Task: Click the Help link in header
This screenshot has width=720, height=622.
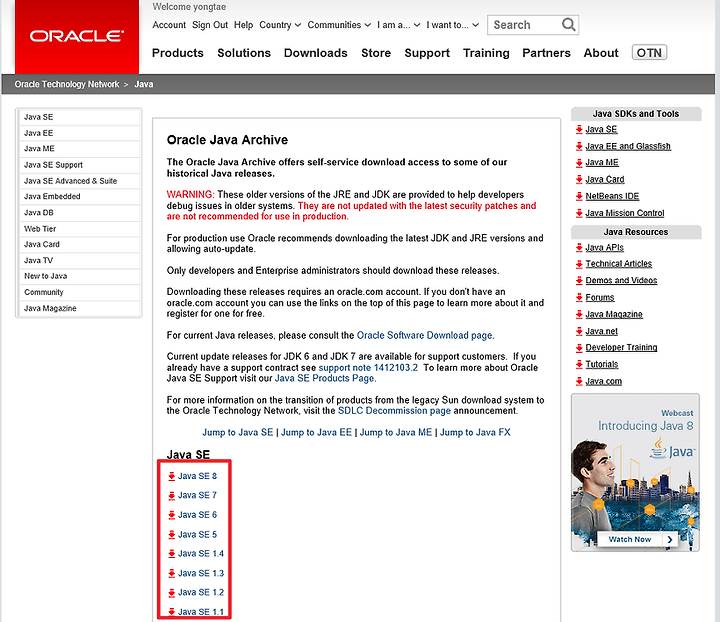Action: pyautogui.click(x=243, y=25)
